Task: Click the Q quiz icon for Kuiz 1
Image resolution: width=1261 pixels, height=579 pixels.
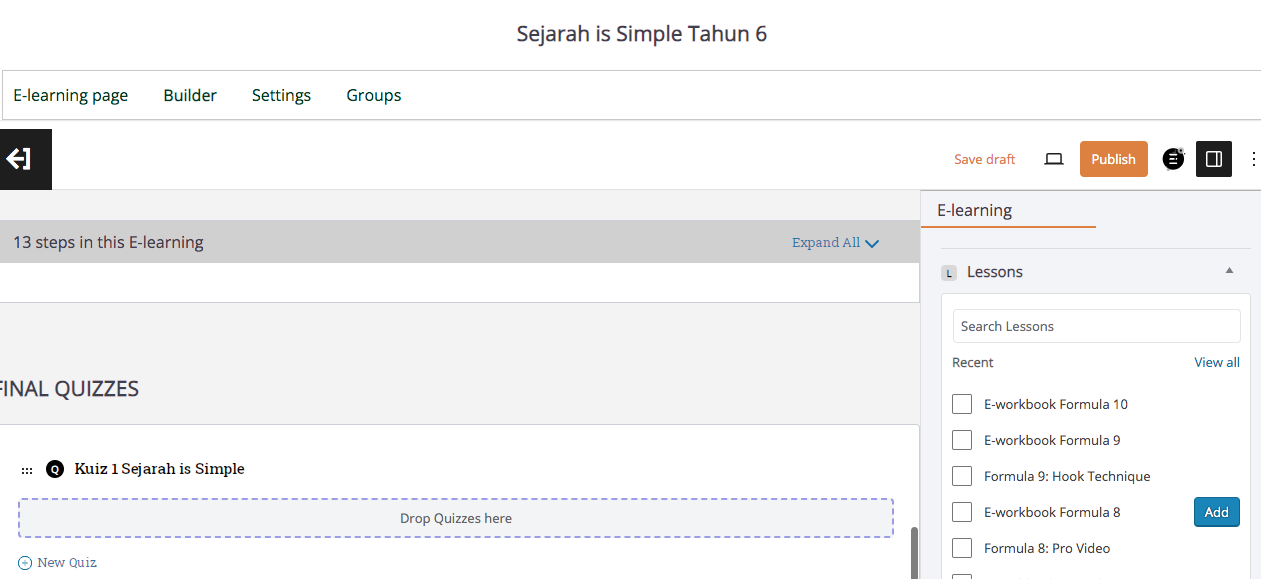Action: 55,469
